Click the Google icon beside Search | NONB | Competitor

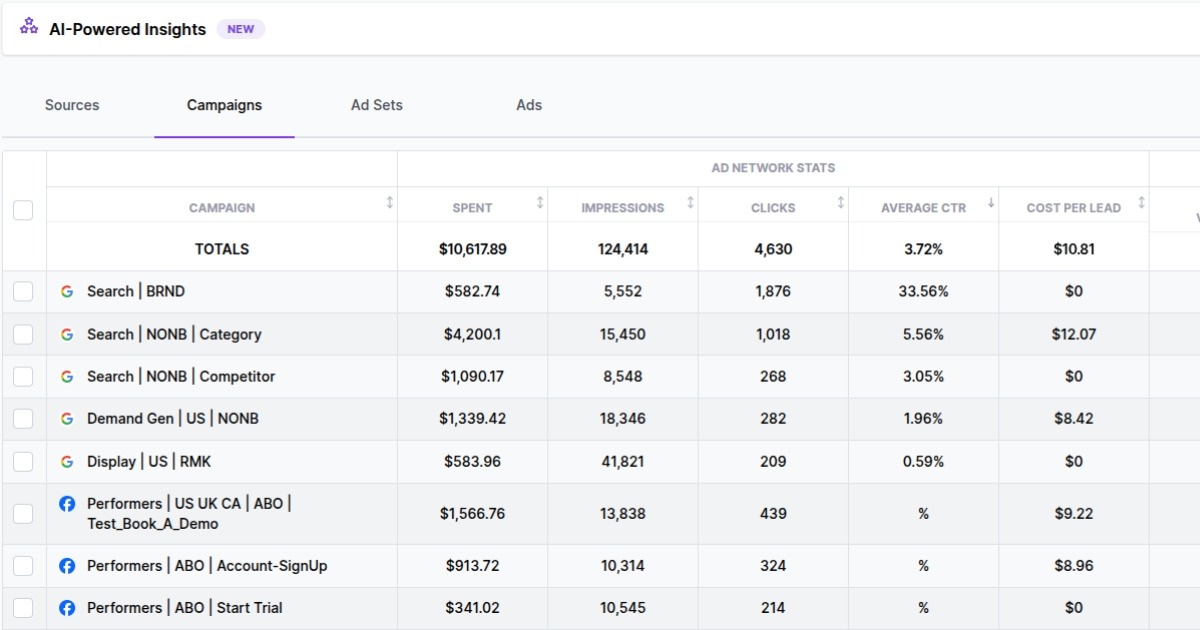[67, 377]
